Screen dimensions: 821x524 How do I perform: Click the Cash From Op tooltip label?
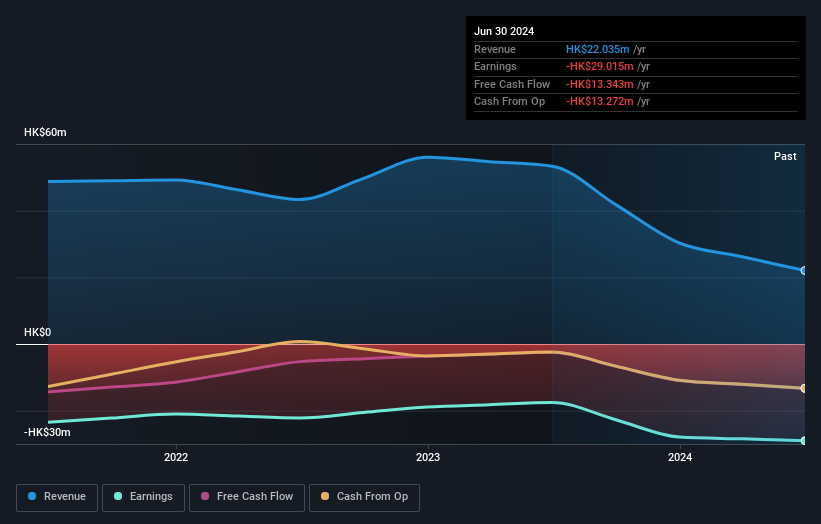509,102
